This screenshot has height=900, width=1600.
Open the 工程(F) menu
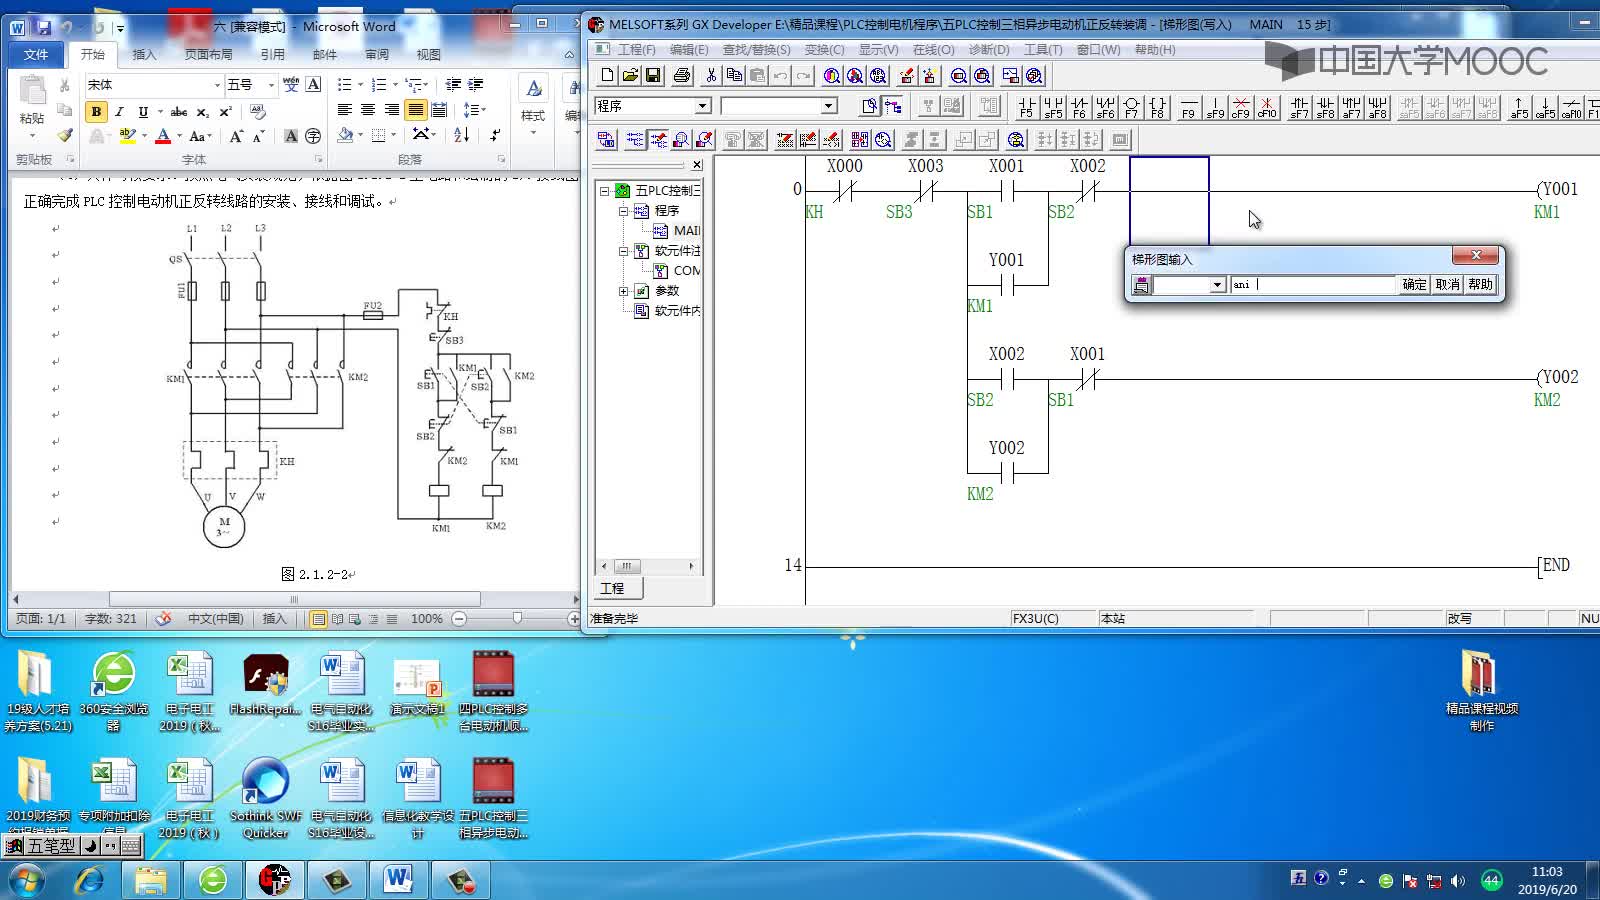(636, 49)
